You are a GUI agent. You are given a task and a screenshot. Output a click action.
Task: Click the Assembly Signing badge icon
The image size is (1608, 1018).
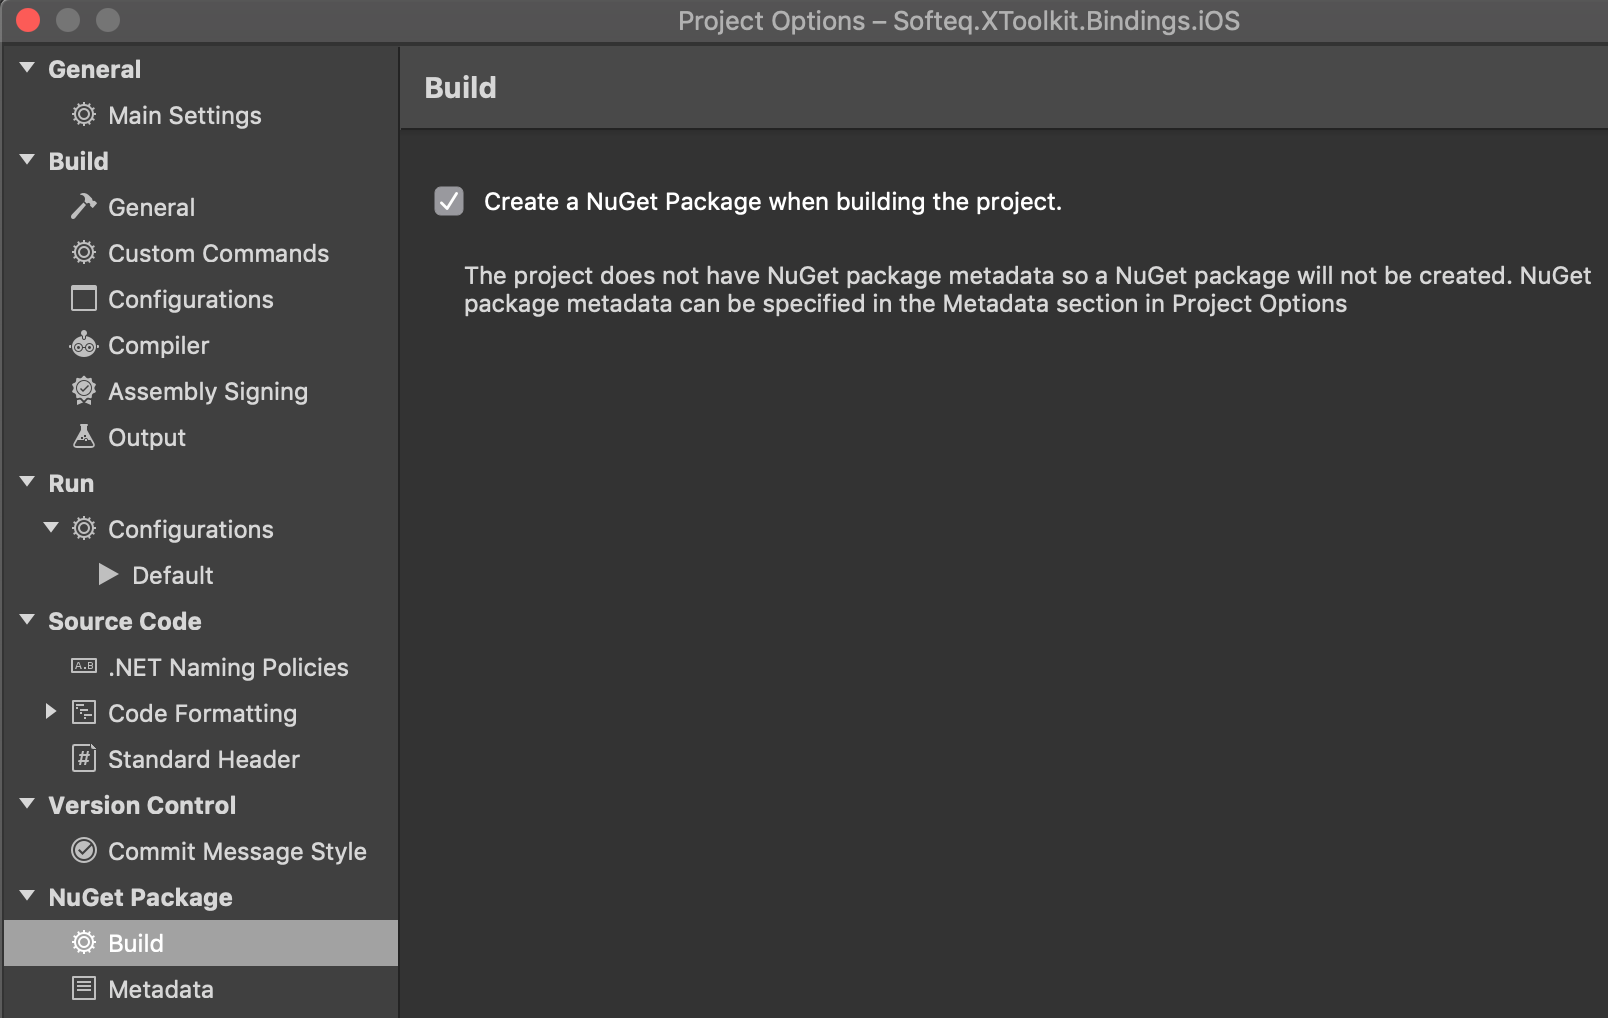tap(84, 391)
